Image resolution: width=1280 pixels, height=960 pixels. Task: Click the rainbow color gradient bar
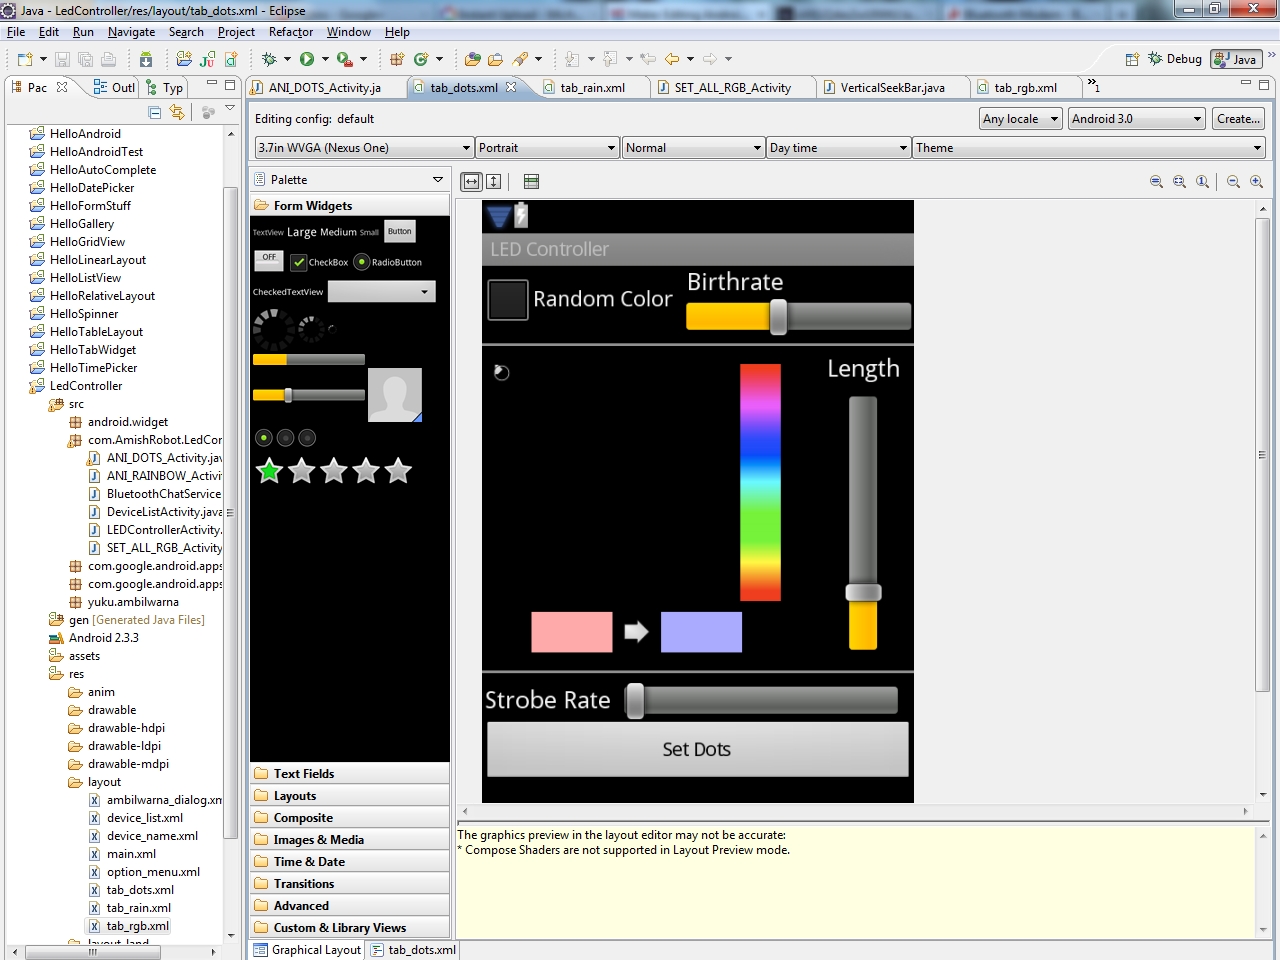click(x=760, y=482)
